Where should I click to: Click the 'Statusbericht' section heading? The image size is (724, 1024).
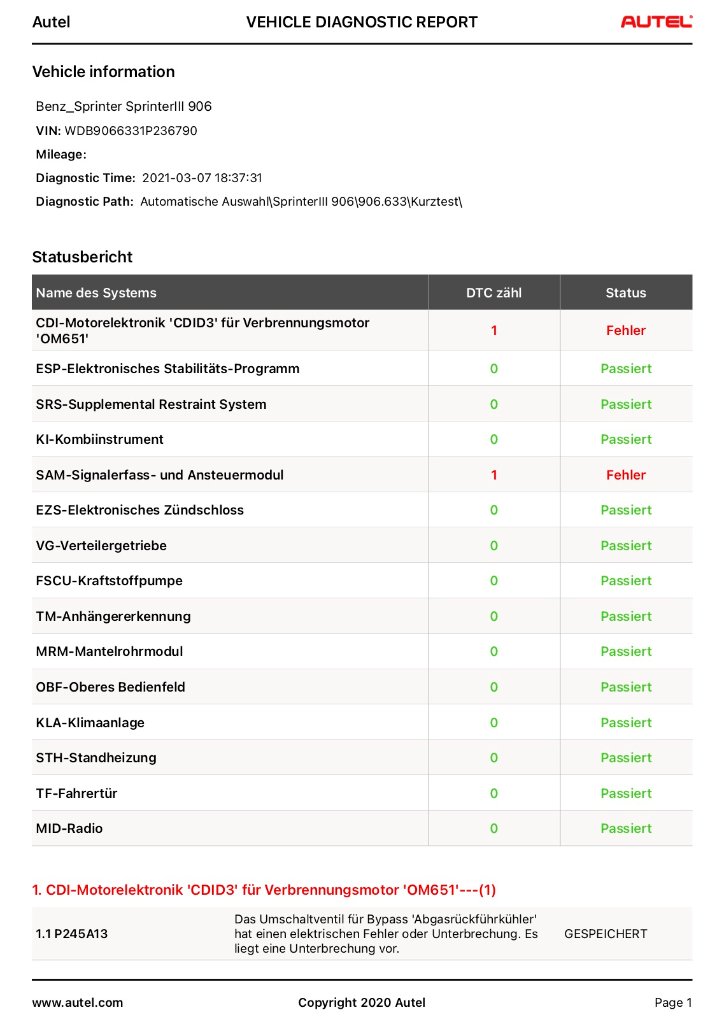pos(82,257)
